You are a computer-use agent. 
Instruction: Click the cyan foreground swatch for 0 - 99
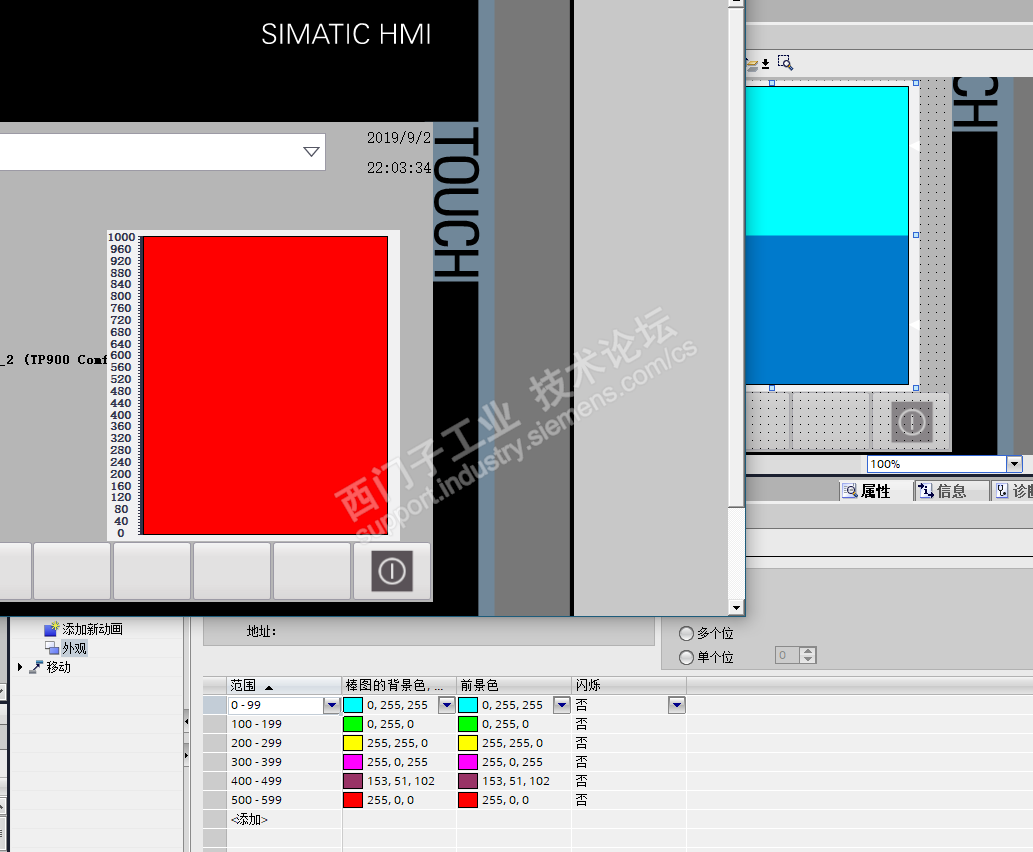click(x=468, y=705)
